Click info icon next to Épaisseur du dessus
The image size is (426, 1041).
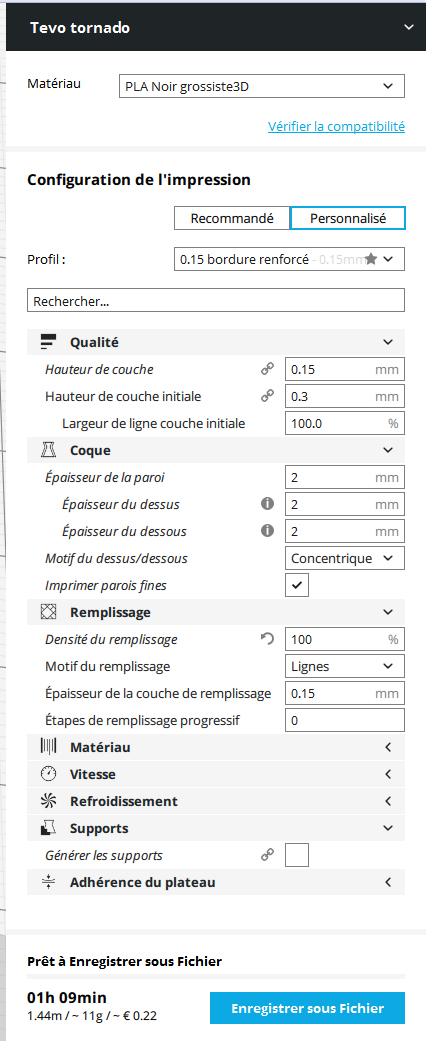(267, 504)
